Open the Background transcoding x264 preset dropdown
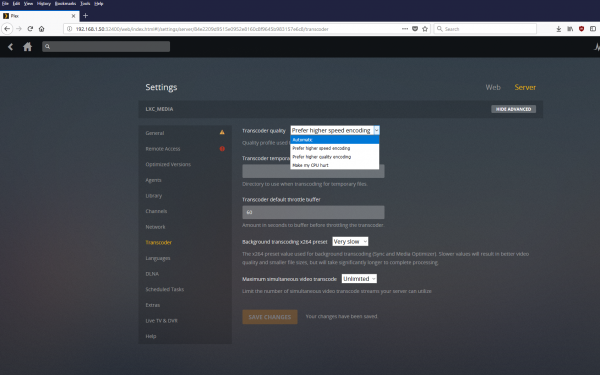This screenshot has height=375, width=600. click(x=350, y=241)
